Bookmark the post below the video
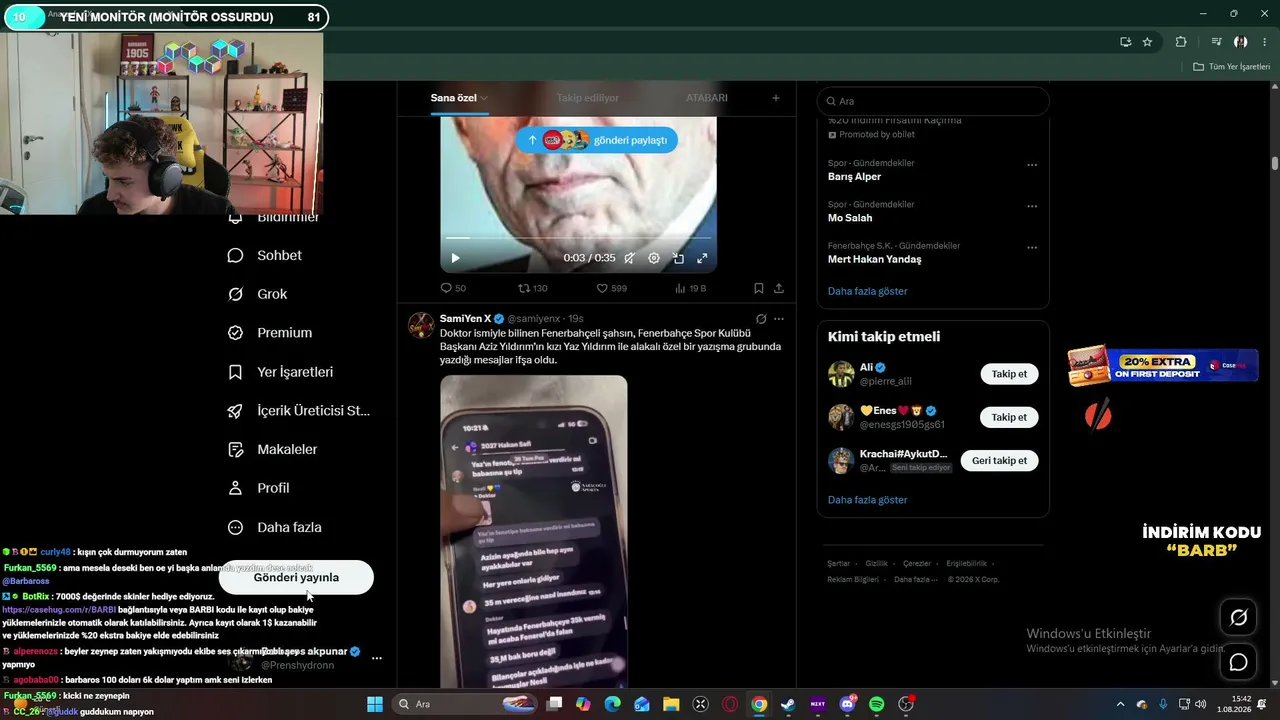This screenshot has height=720, width=1280. coord(759,288)
